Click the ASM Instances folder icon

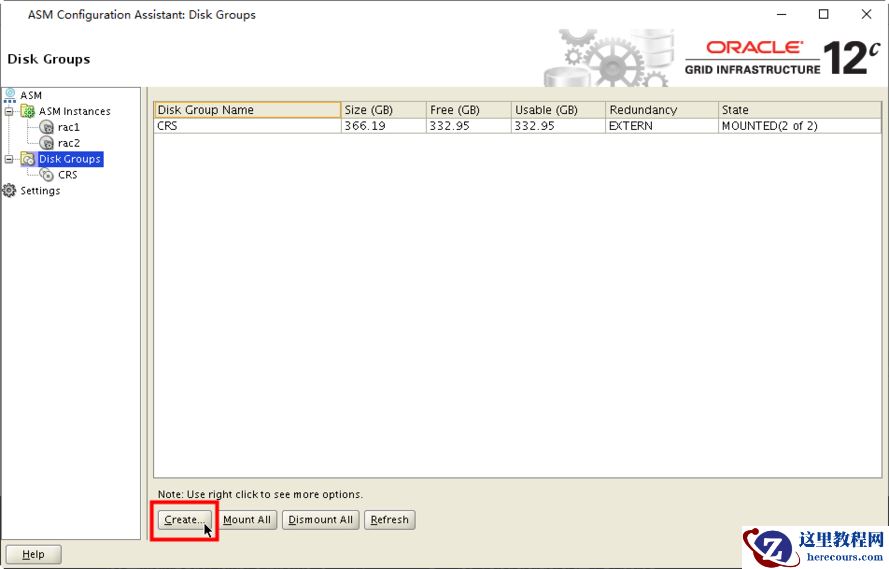28,111
